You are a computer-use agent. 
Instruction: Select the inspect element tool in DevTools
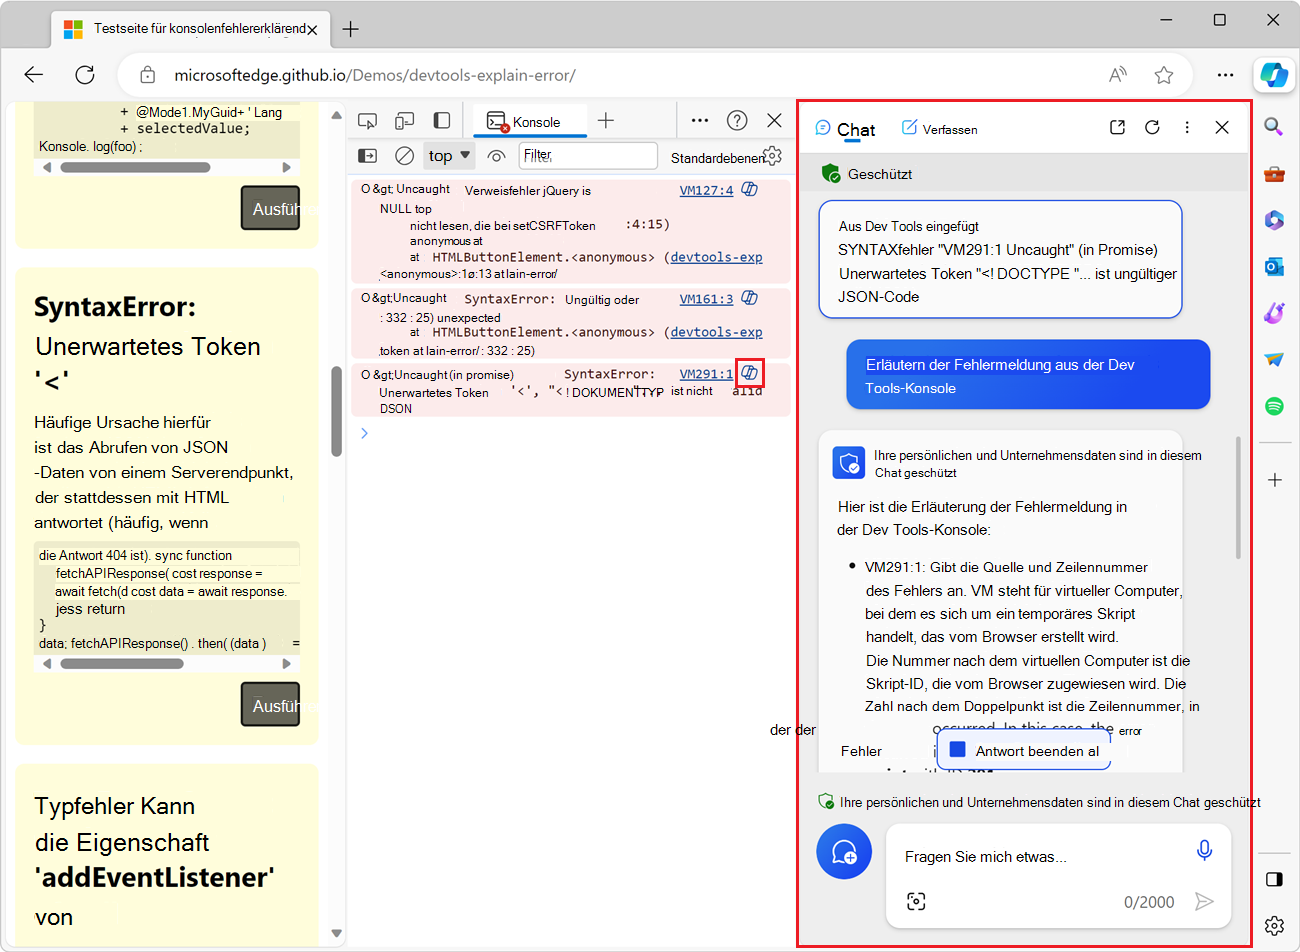(x=367, y=119)
